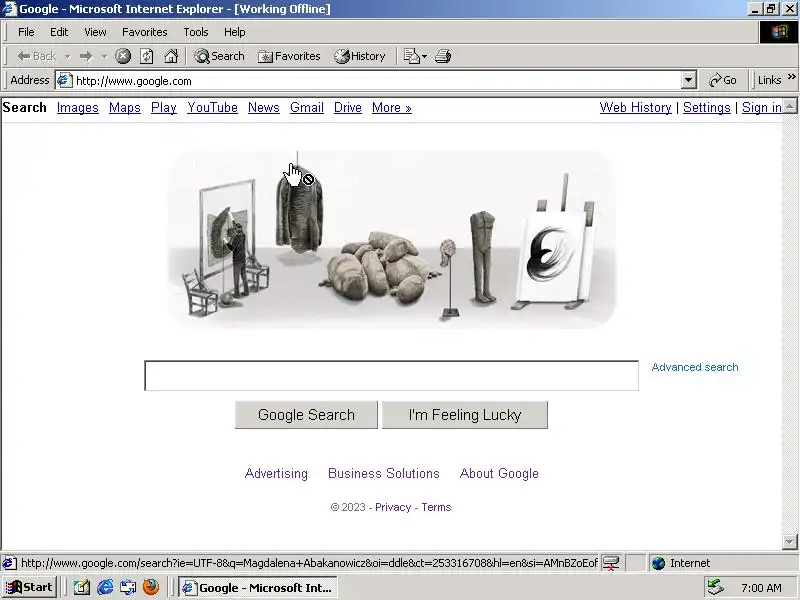Click the IE title bar icon
This screenshot has width=800, height=600.
[x=9, y=9]
